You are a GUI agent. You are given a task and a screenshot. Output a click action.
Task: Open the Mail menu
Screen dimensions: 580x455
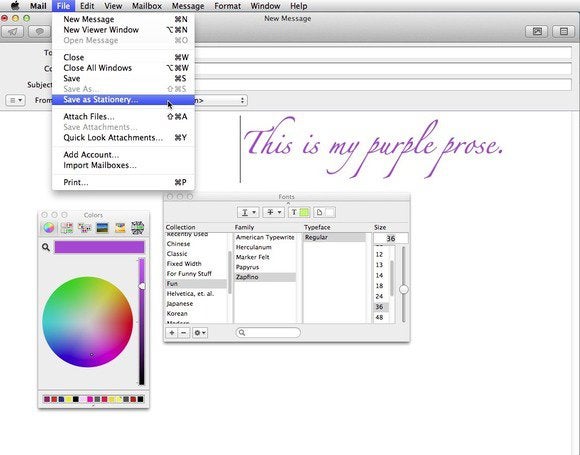click(38, 6)
